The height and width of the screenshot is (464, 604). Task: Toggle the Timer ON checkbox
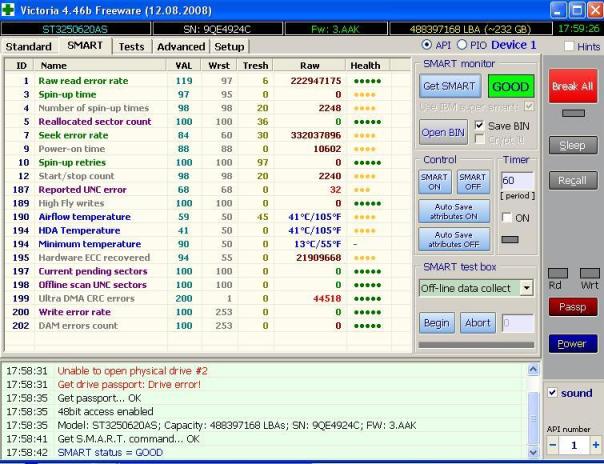(x=506, y=218)
